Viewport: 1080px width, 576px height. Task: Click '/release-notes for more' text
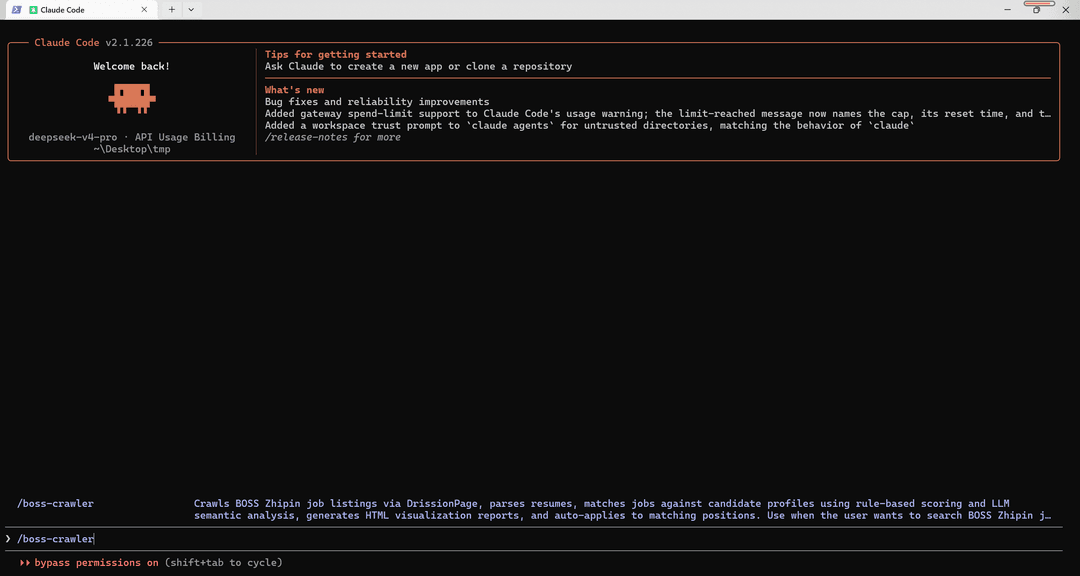click(x=333, y=137)
